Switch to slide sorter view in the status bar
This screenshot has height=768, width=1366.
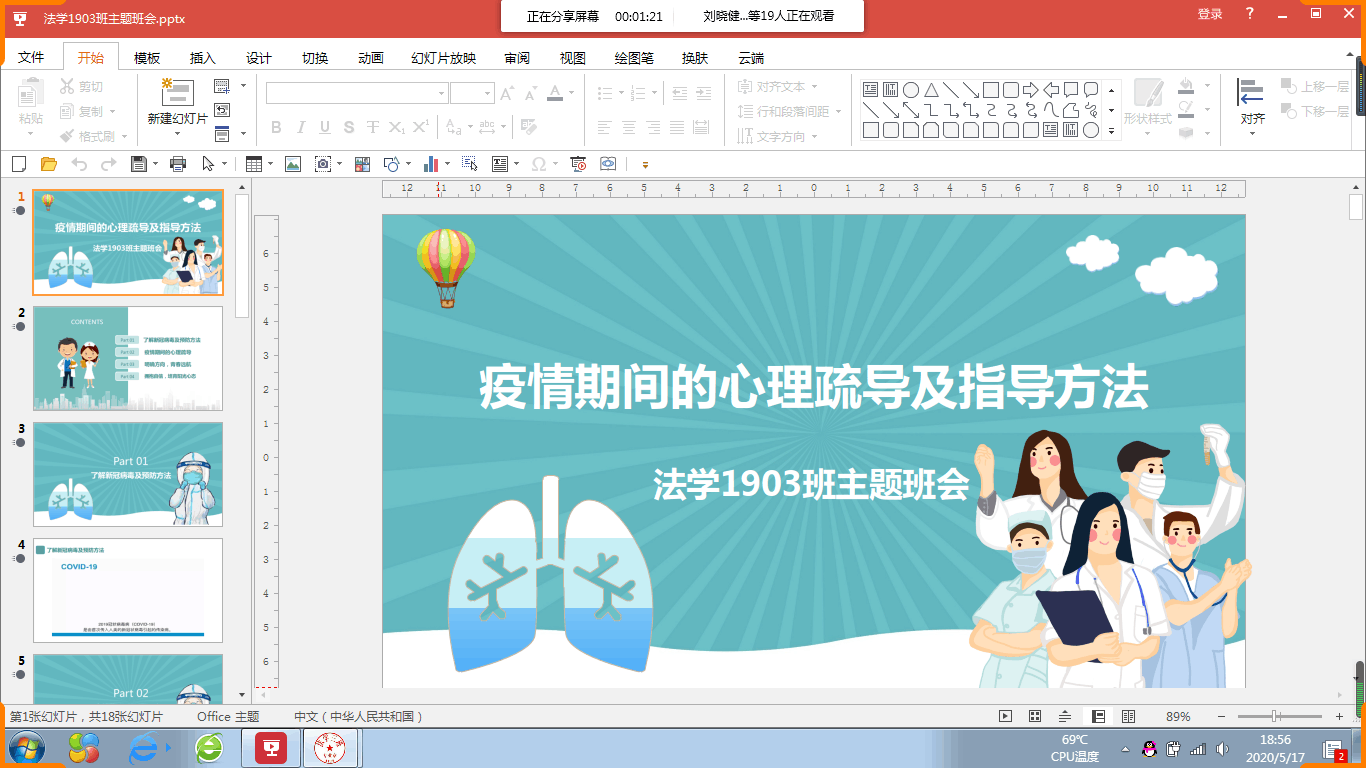click(x=1035, y=716)
